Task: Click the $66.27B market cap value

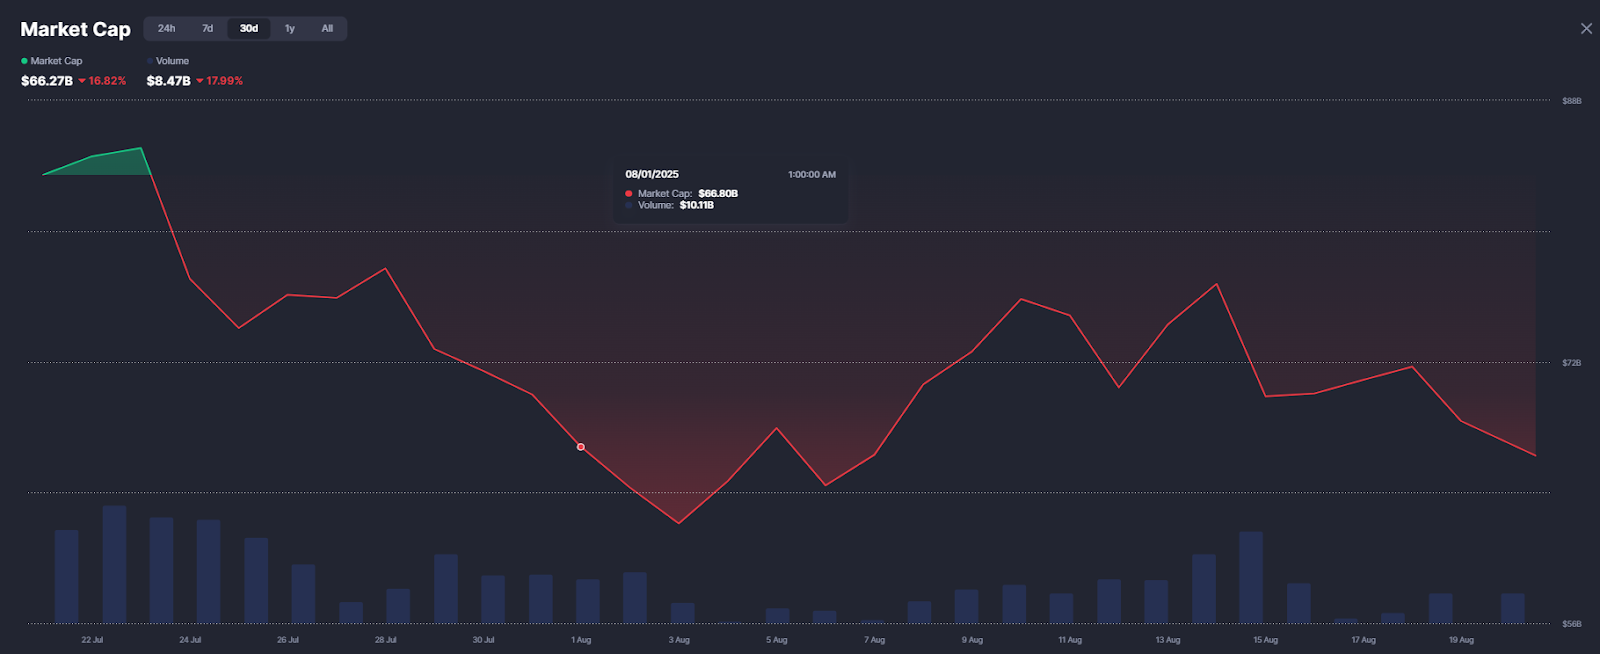Action: tap(47, 81)
